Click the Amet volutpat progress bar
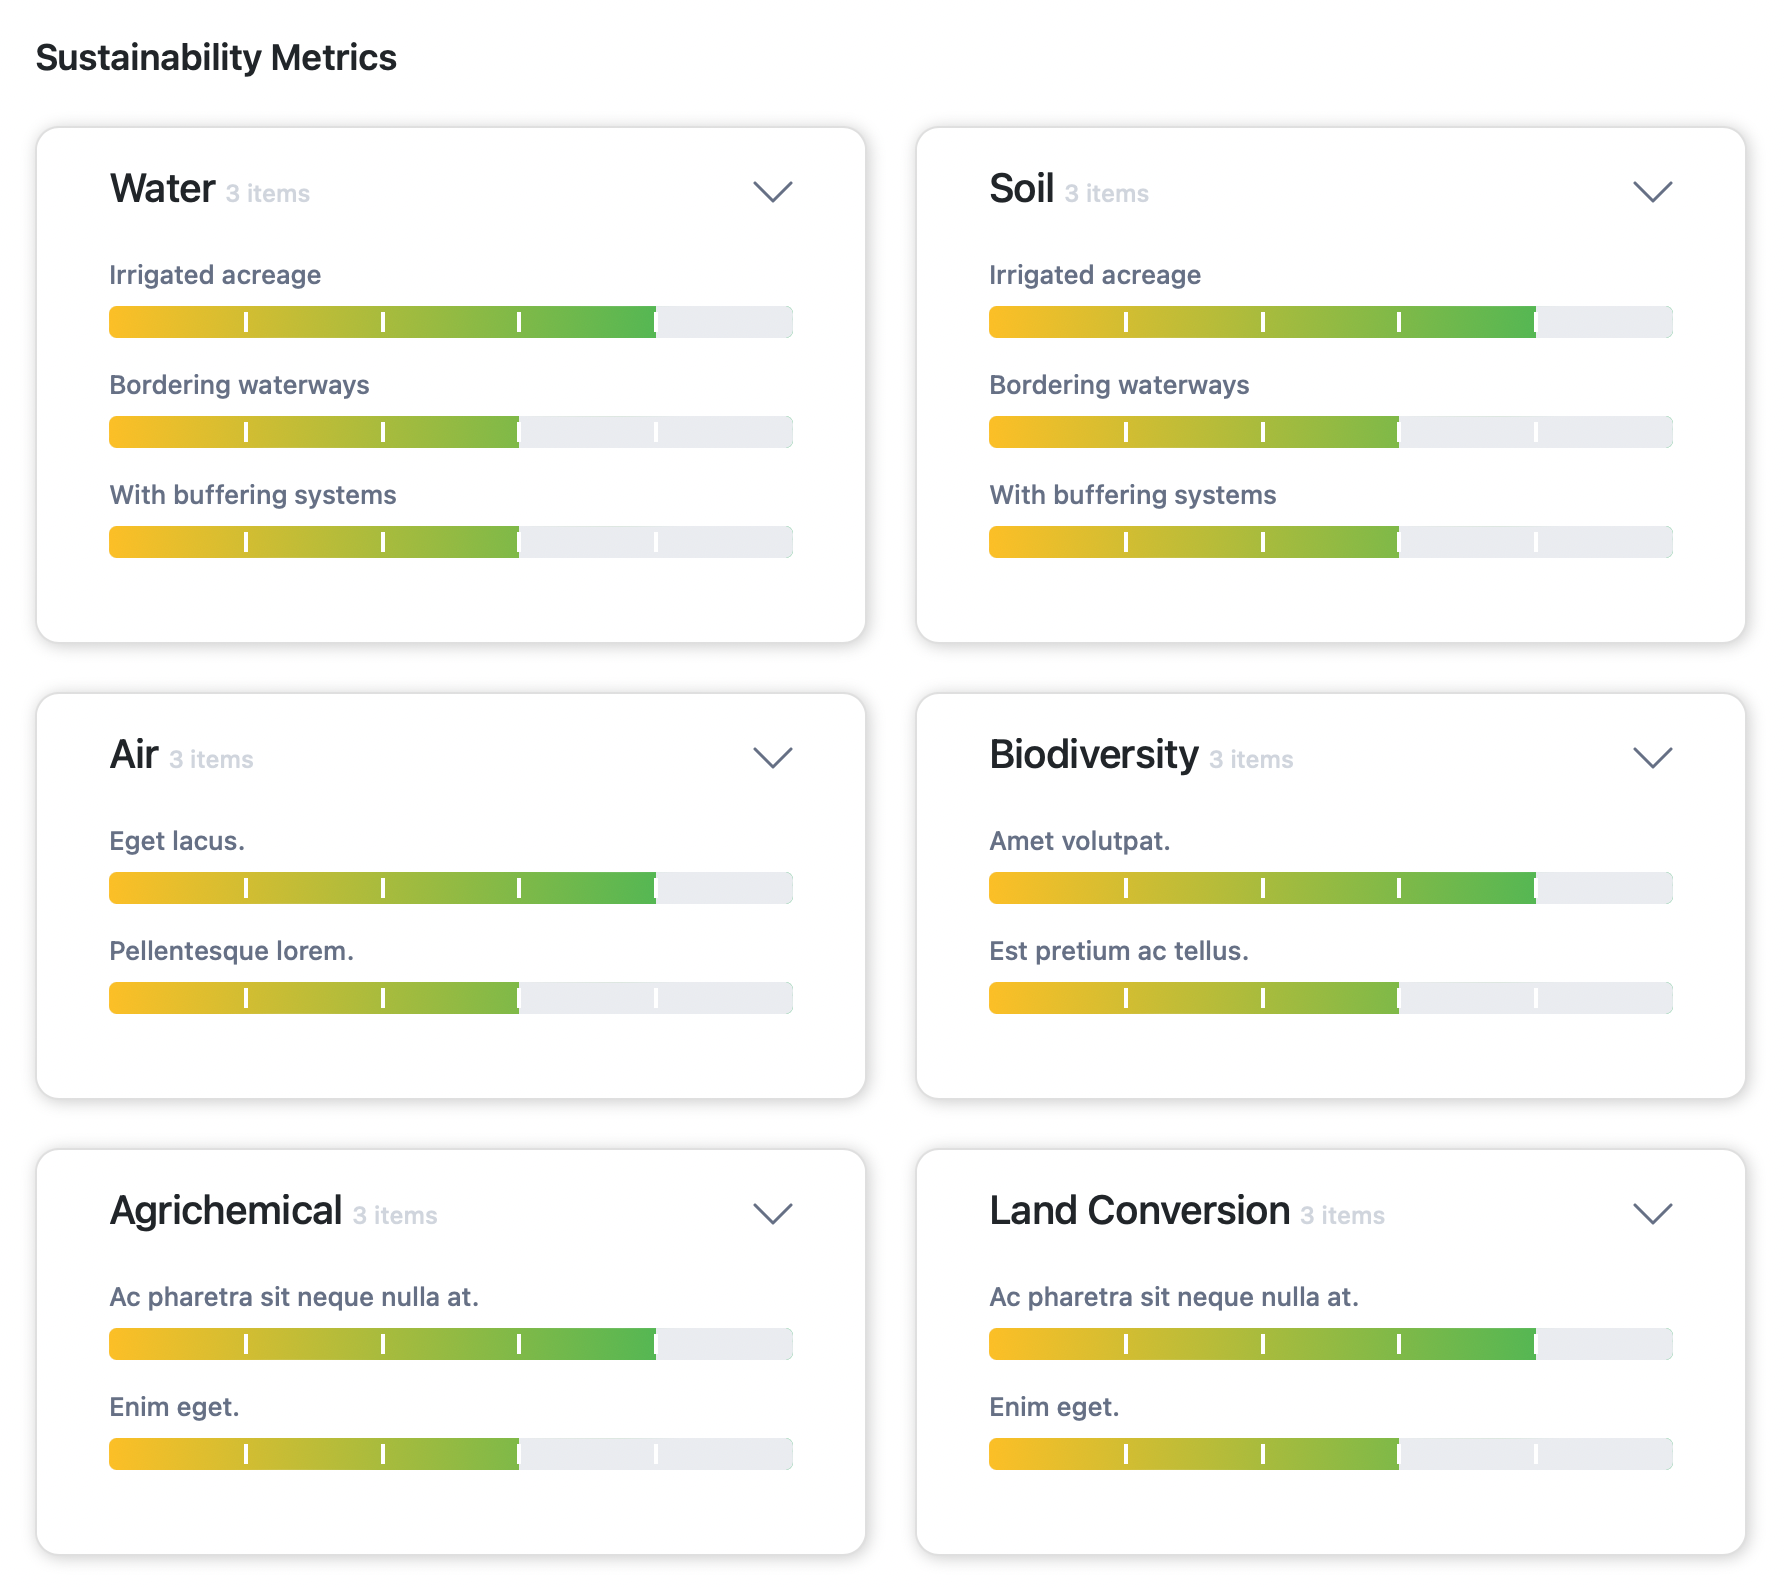Image resolution: width=1784 pixels, height=1588 pixels. pos(1330,888)
